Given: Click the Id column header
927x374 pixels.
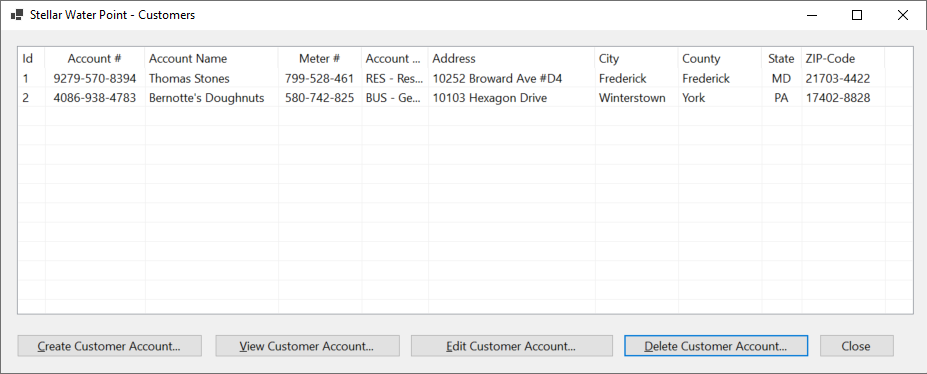Looking at the screenshot, I should click(31, 58).
